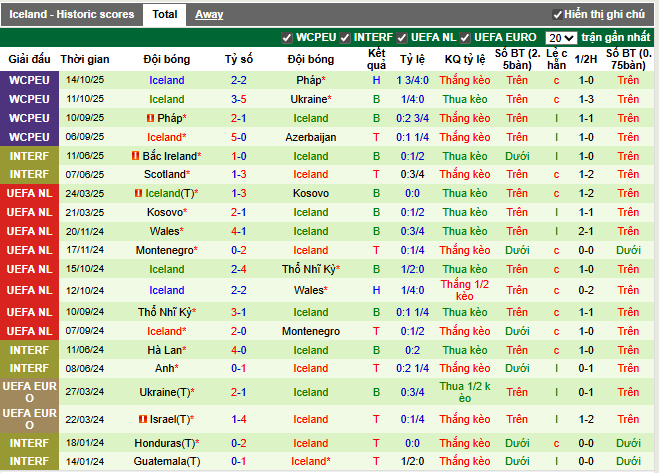Click the date 06/09/25
Screen dimensions: 659x473
click(85, 137)
